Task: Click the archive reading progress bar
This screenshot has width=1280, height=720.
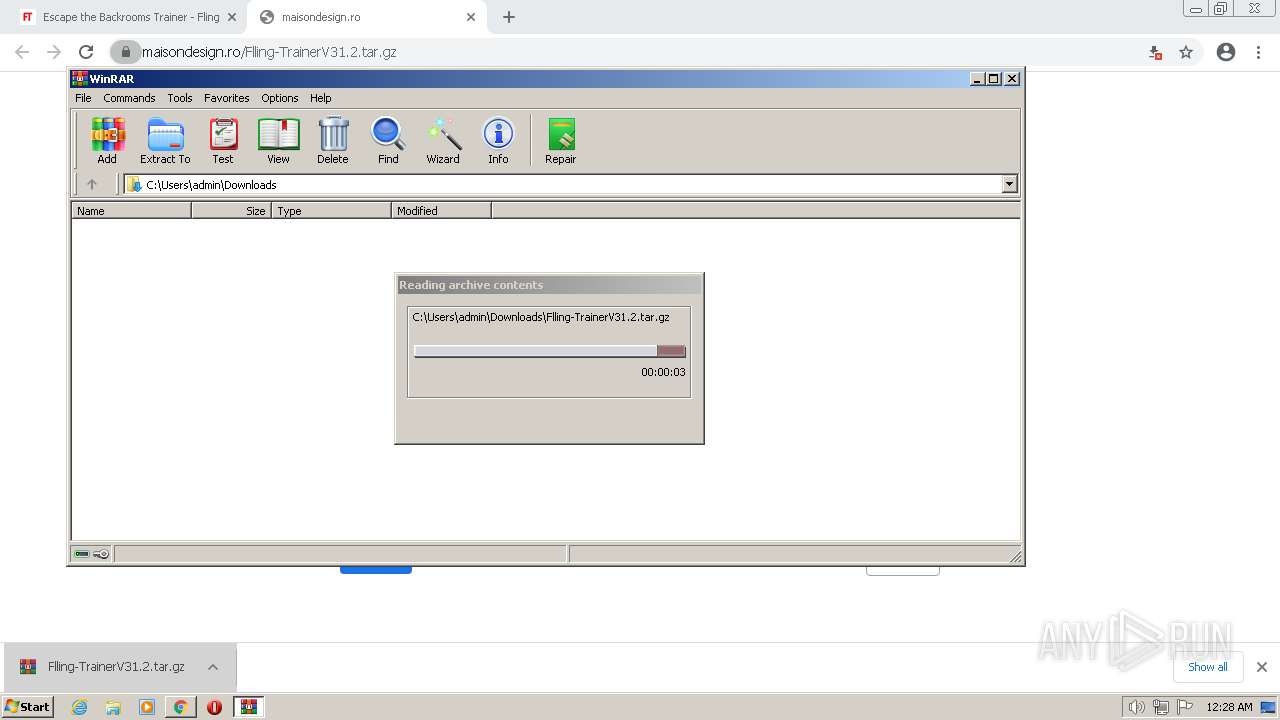Action: pos(549,351)
